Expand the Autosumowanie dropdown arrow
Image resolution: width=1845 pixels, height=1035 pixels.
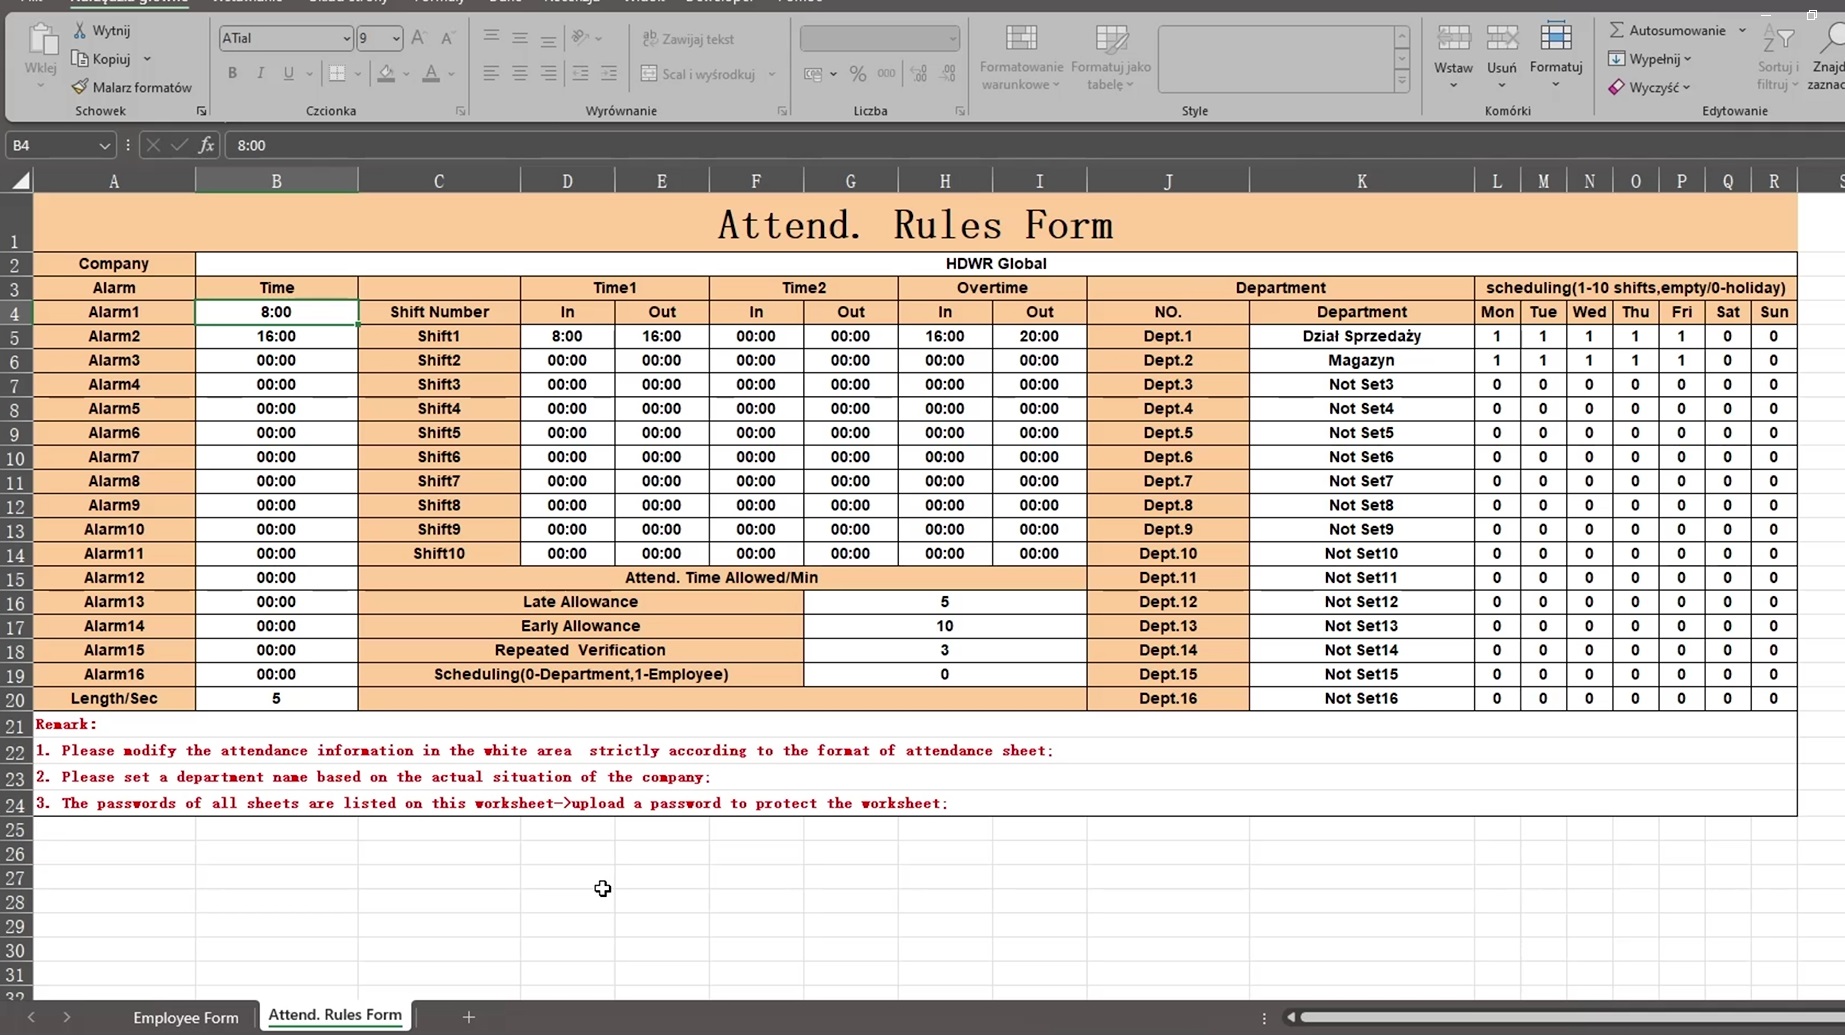(x=1742, y=31)
